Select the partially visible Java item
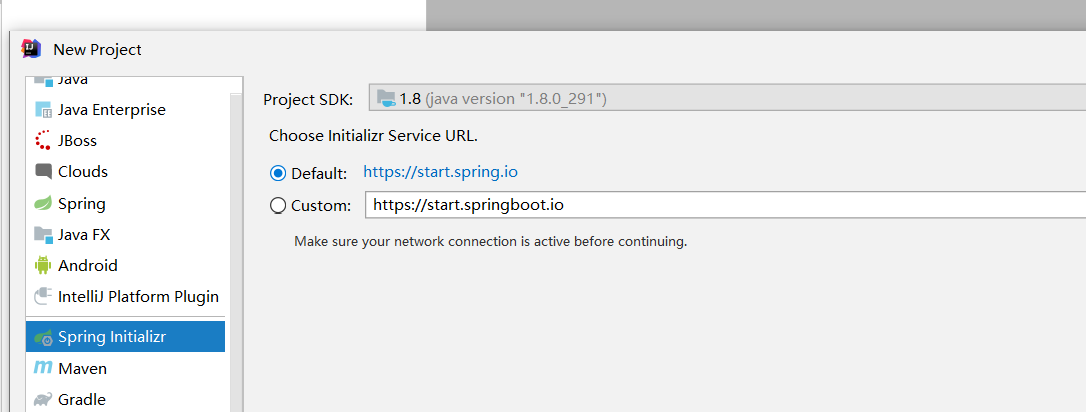Image resolution: width=1086 pixels, height=412 pixels. 125,82
